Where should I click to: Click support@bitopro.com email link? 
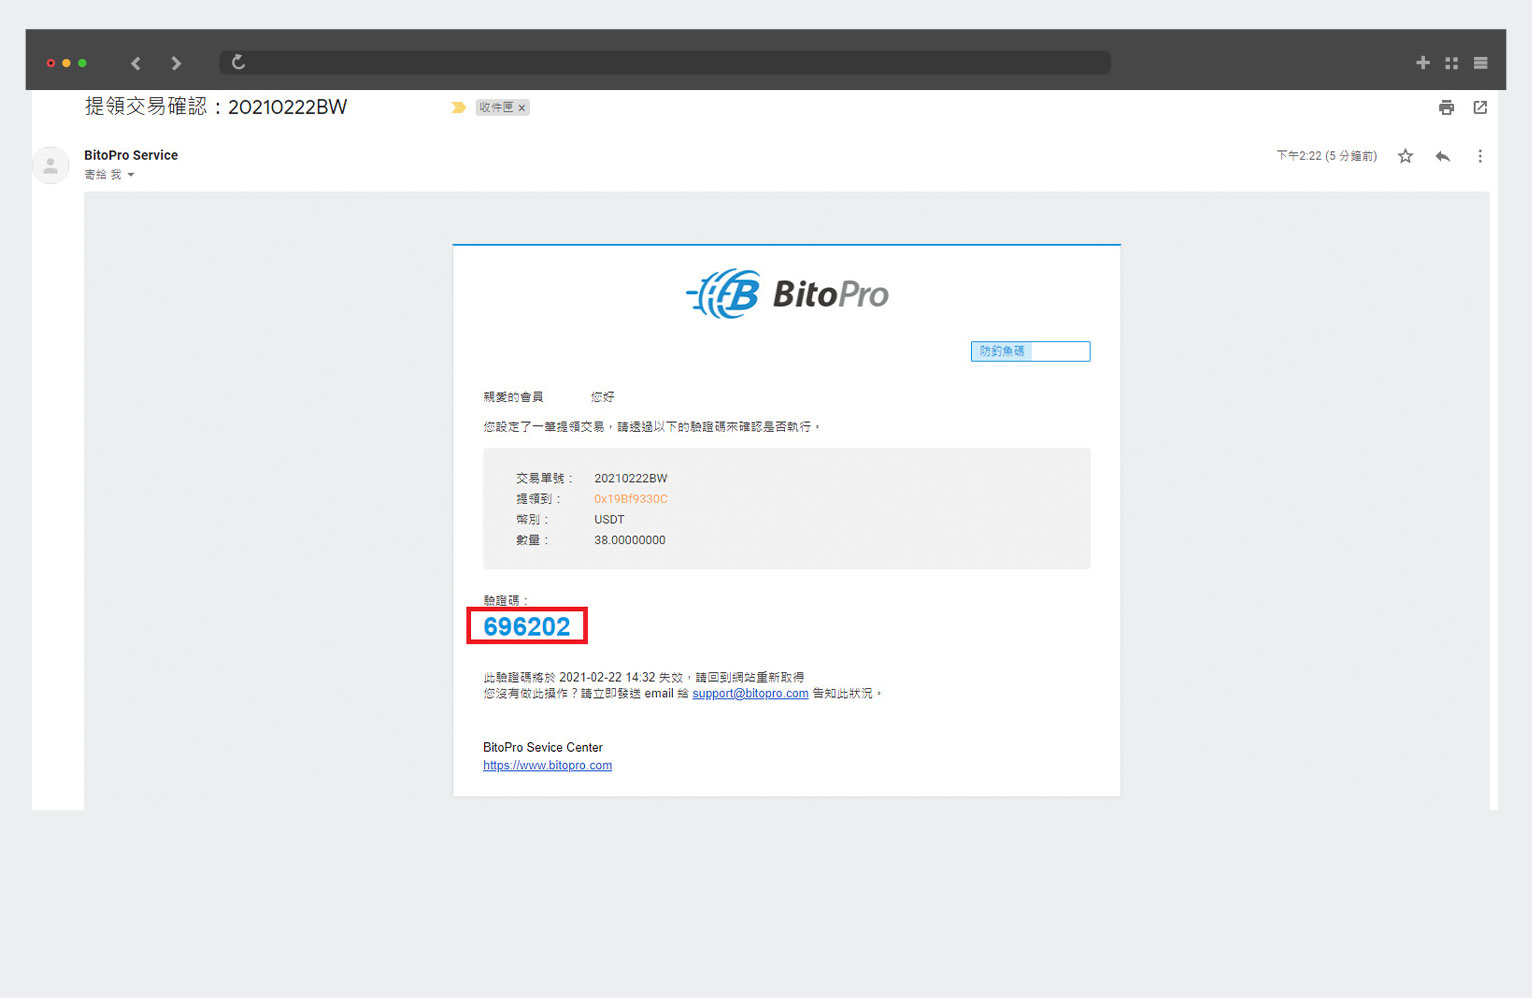[750, 693]
